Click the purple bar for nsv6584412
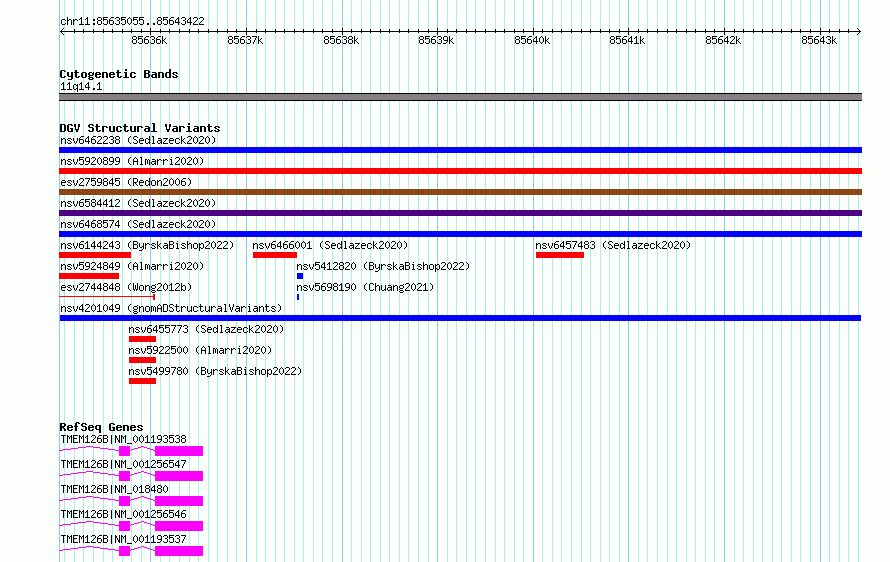 [x=460, y=213]
